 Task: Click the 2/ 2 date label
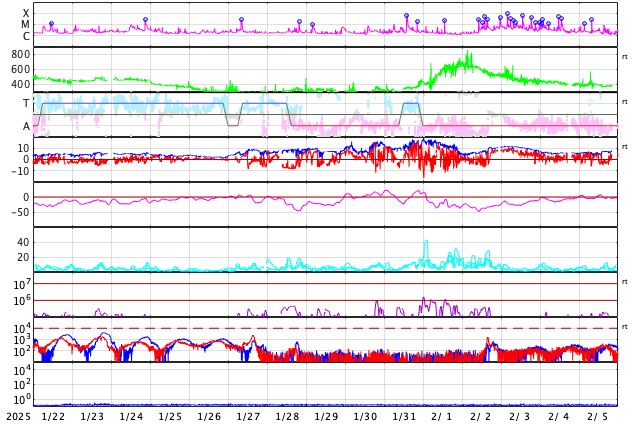pos(481,416)
